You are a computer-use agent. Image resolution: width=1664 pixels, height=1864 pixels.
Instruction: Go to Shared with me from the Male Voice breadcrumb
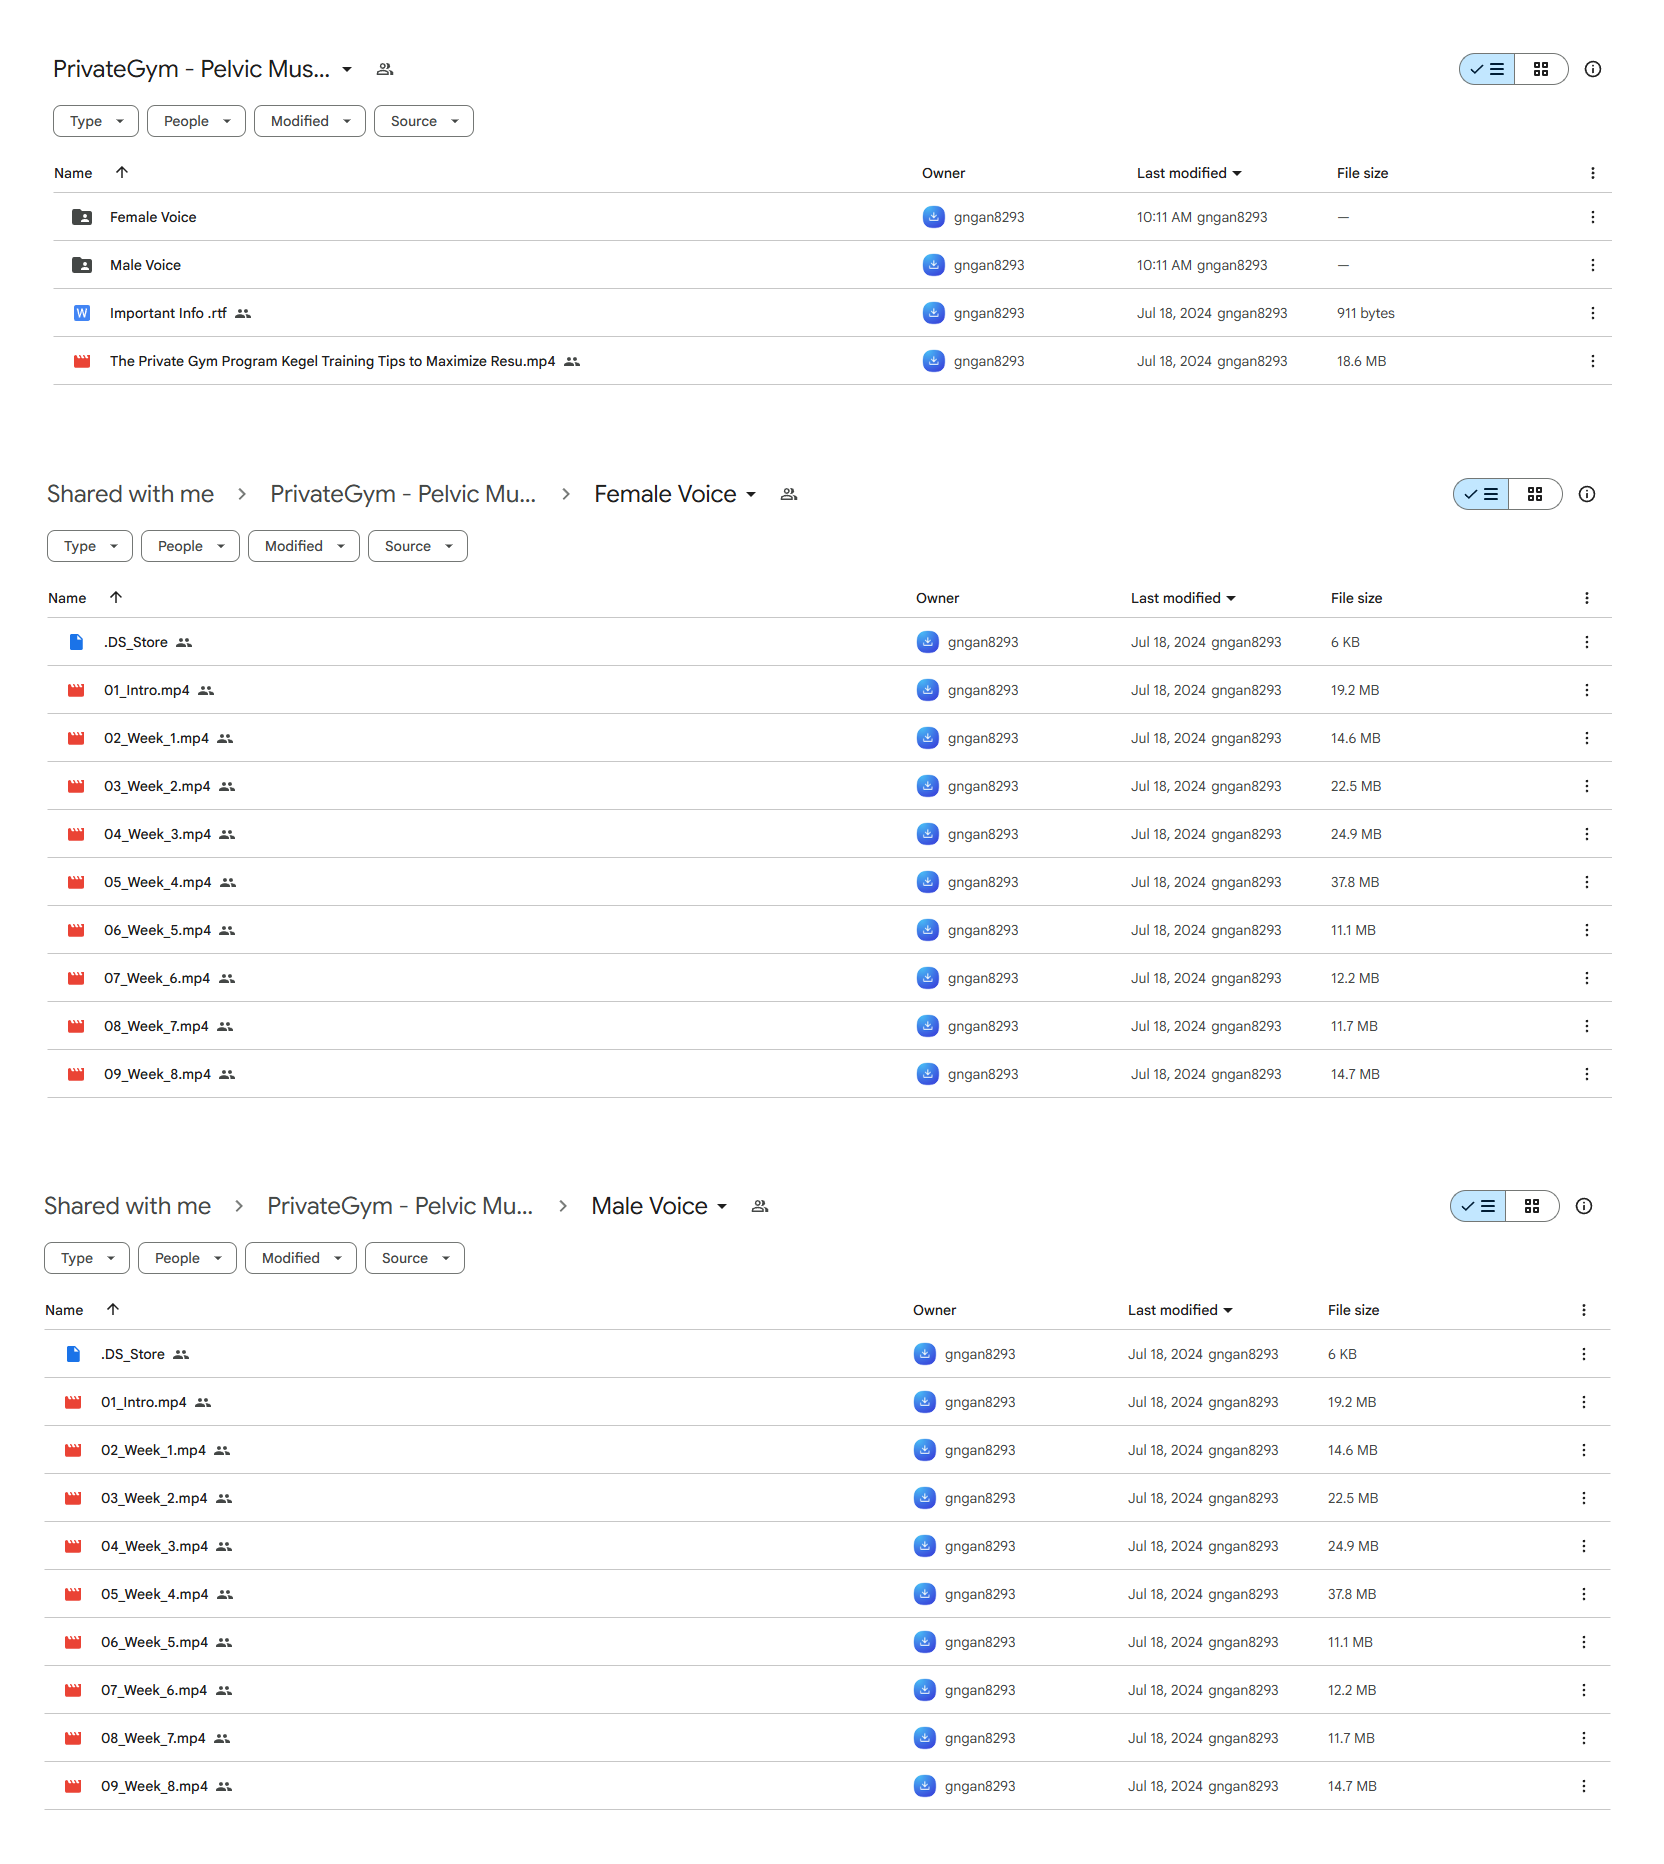(x=127, y=1206)
